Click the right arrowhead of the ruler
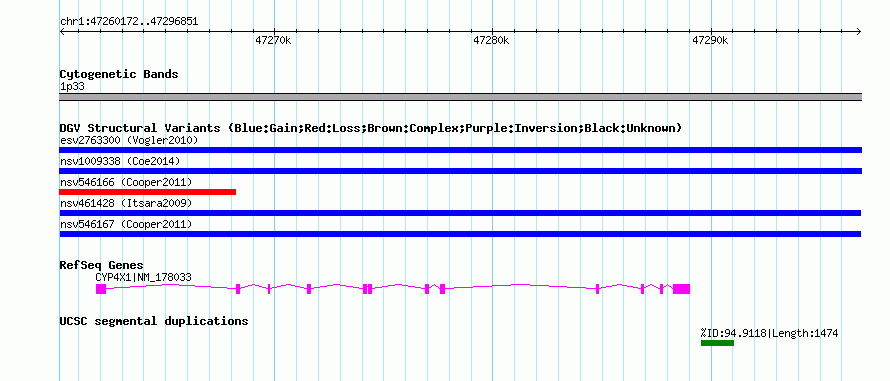Viewport: 890px width, 381px height. [859, 31]
